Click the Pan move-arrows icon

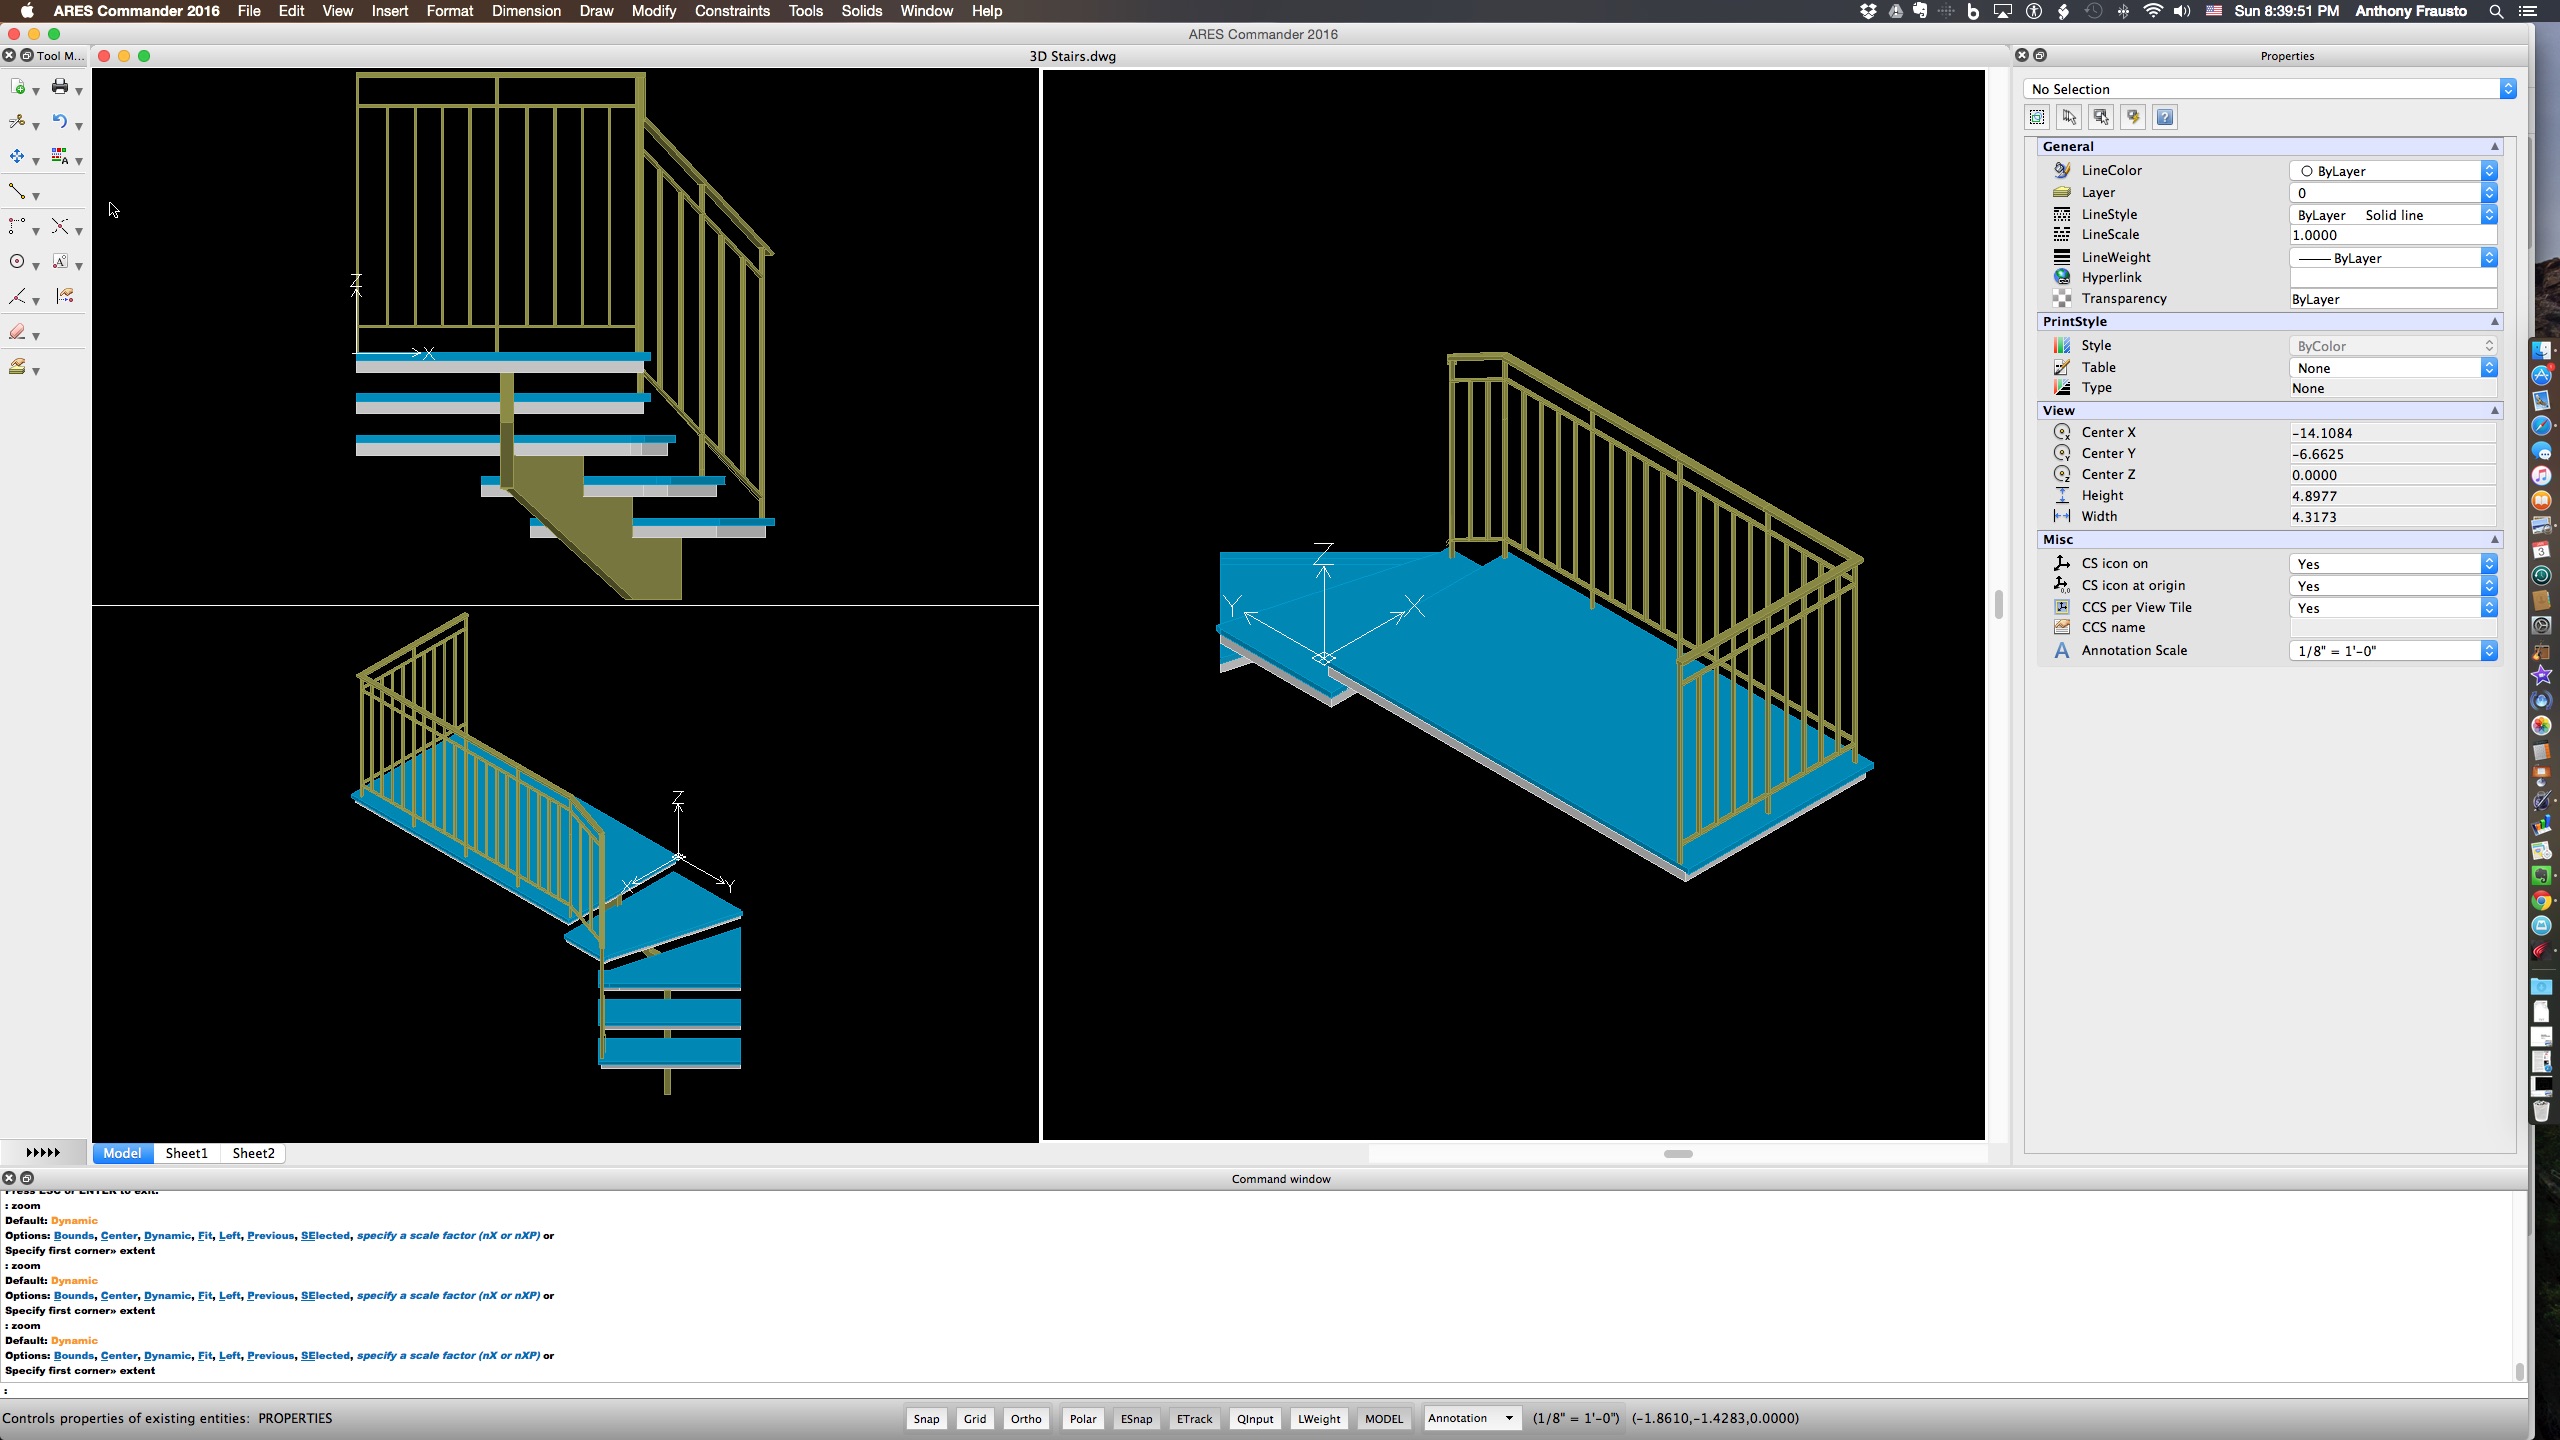pos(17,157)
